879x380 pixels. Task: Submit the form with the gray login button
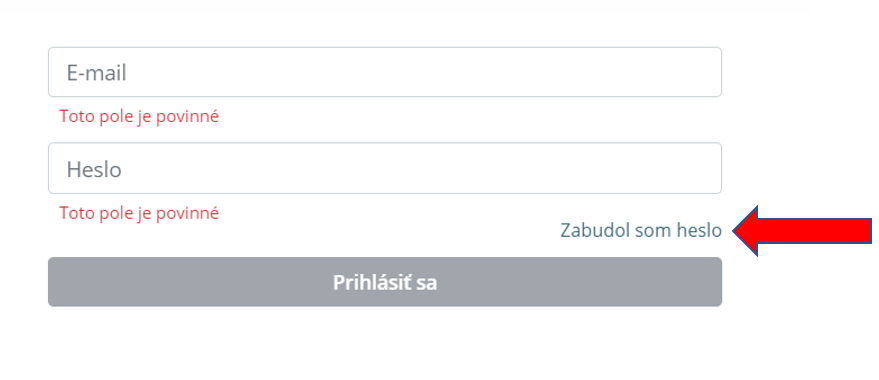tap(385, 282)
